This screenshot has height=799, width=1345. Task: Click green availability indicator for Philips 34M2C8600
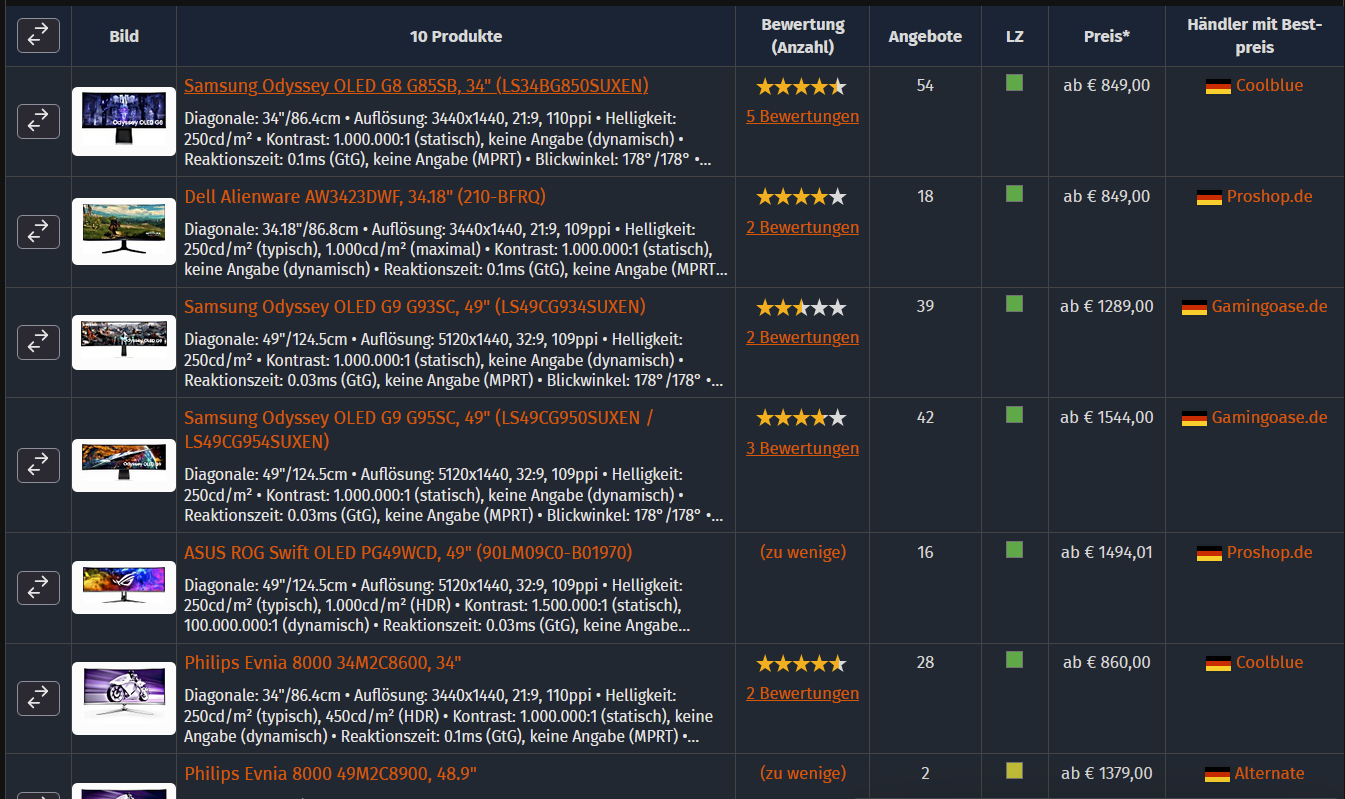point(1014,660)
